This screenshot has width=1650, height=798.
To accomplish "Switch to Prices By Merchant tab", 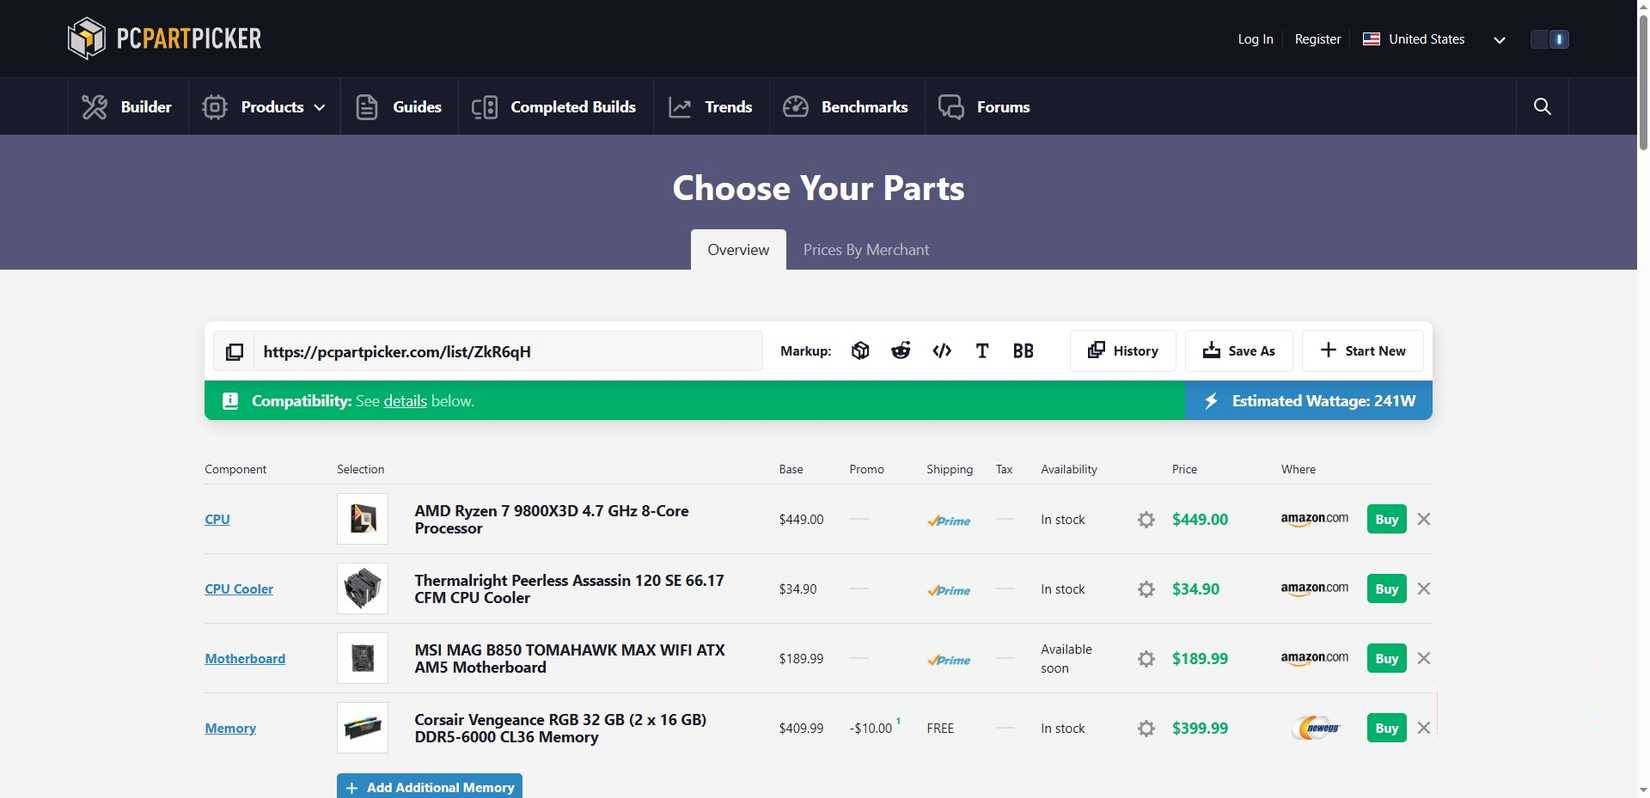I will [866, 250].
